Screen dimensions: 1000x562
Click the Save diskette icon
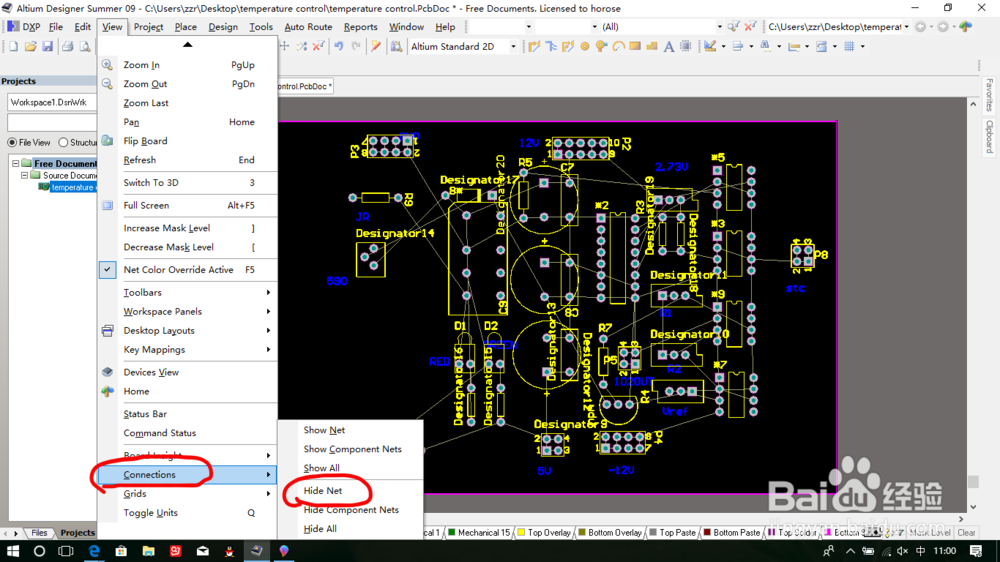point(48,47)
